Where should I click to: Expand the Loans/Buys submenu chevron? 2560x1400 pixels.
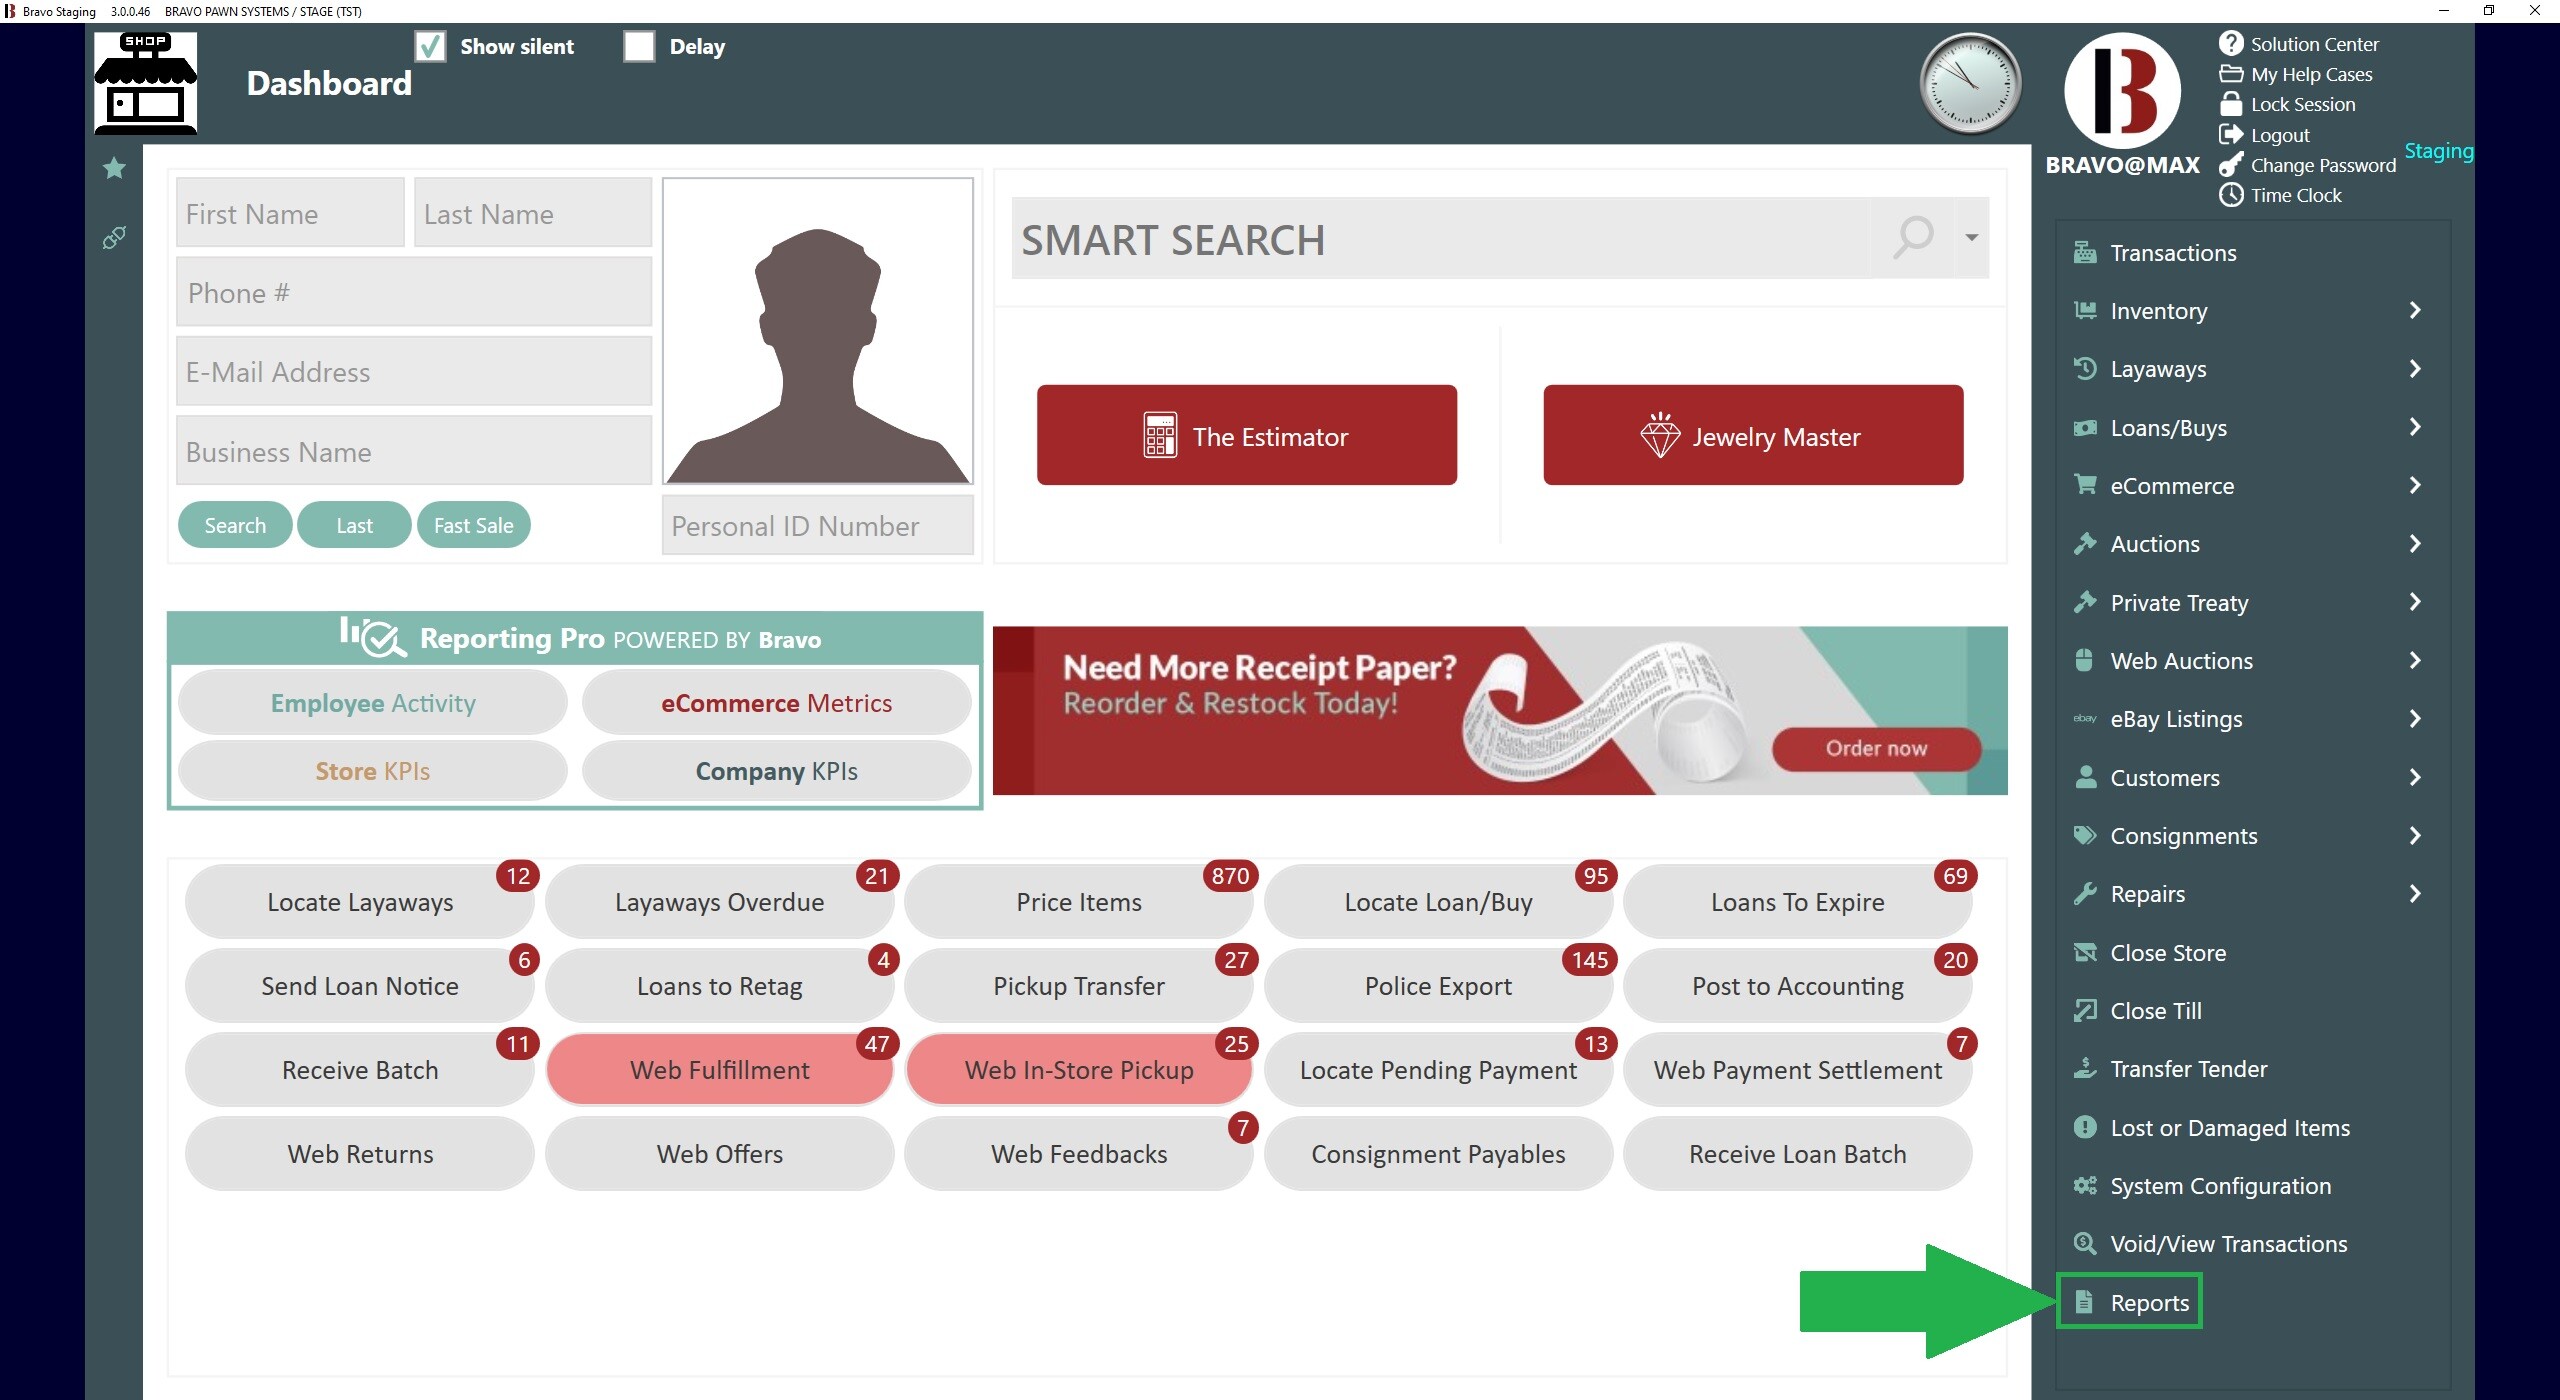coord(2415,427)
